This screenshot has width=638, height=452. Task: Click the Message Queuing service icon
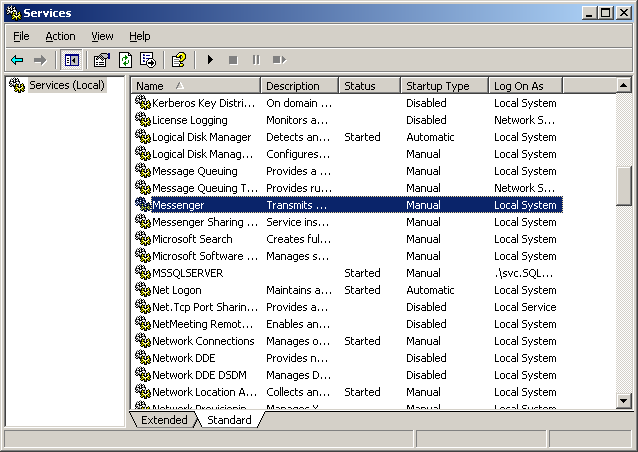click(143, 170)
